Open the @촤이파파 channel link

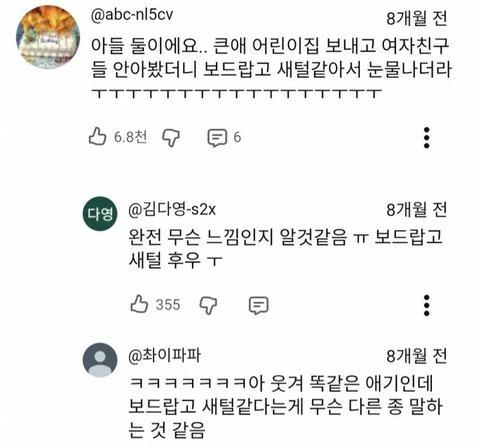pyautogui.click(x=165, y=356)
